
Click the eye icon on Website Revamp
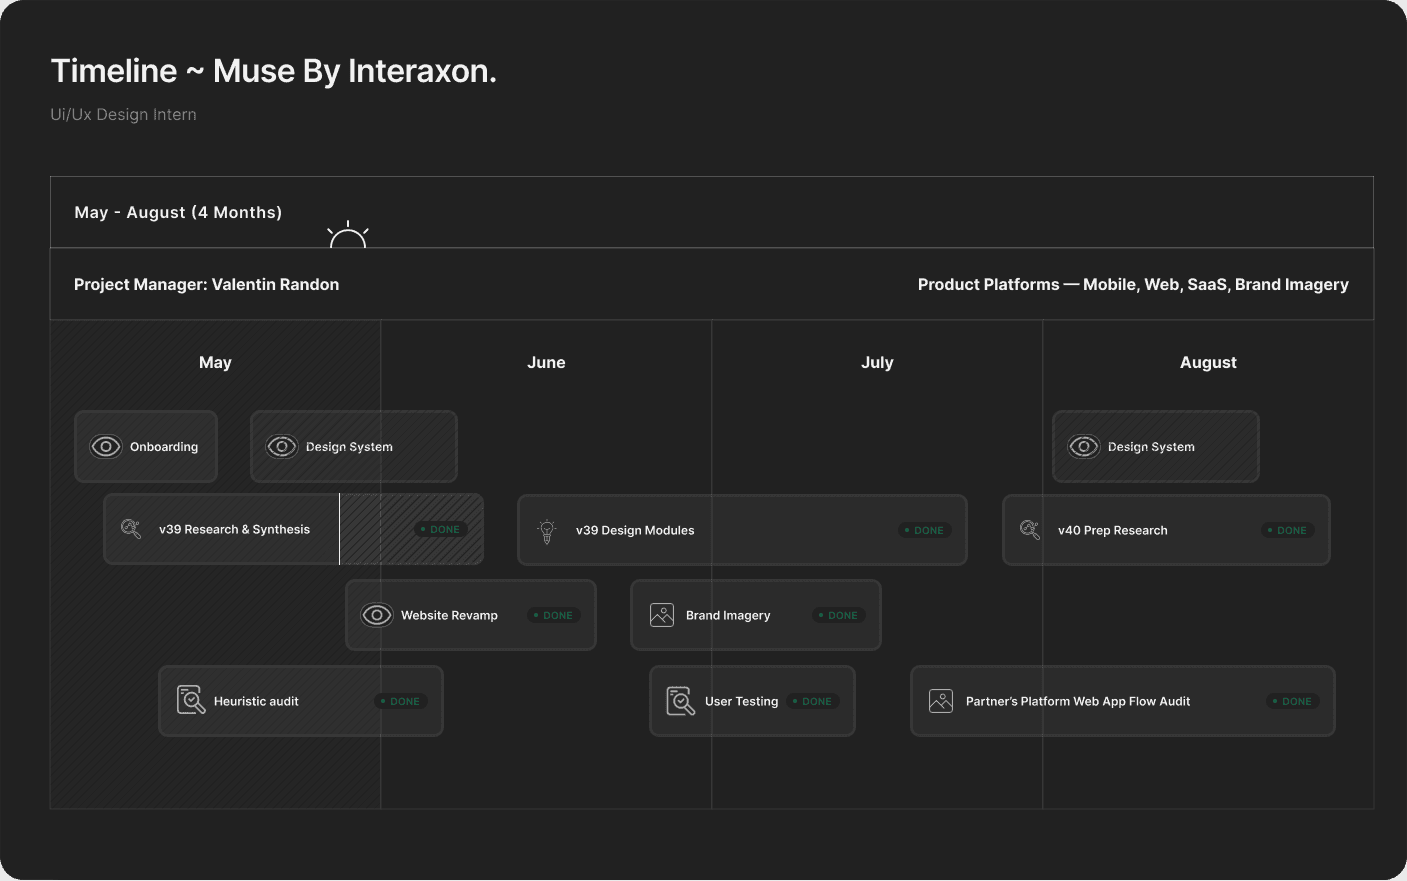coord(377,615)
